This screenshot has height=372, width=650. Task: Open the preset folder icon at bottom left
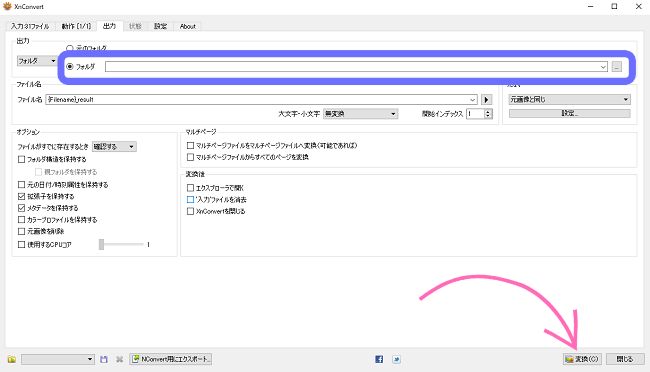(x=12, y=359)
